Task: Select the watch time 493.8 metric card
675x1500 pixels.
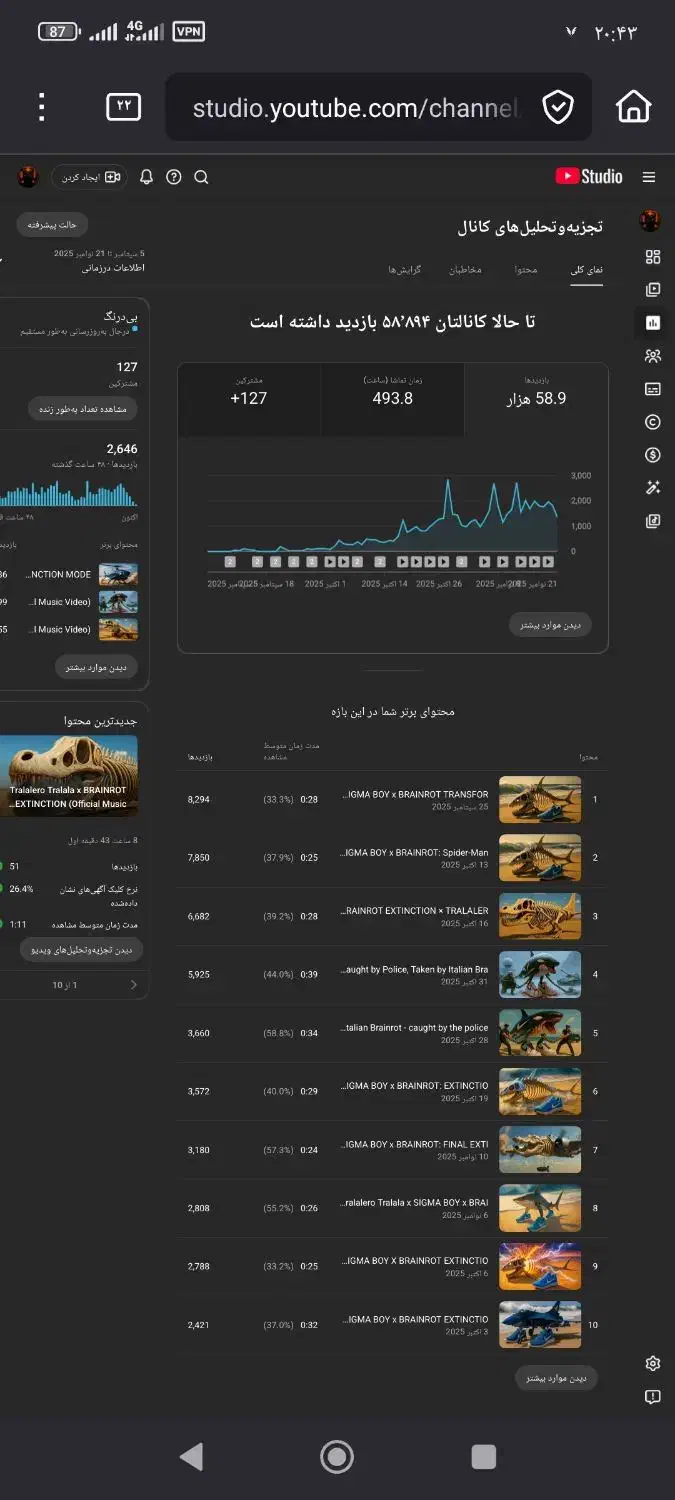Action: pos(393,398)
